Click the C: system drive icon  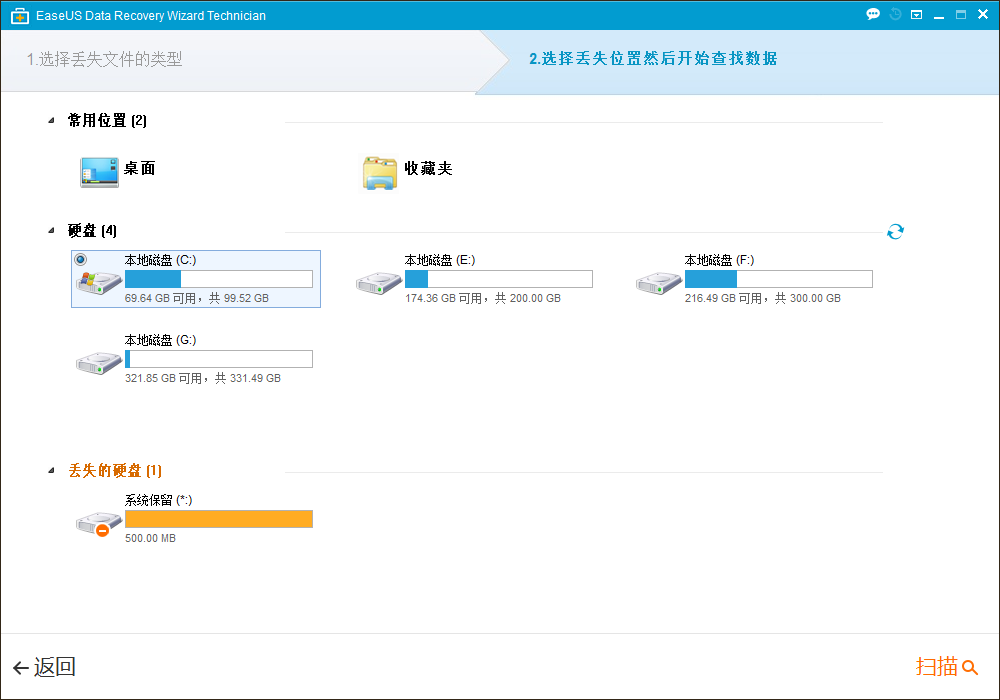point(98,281)
